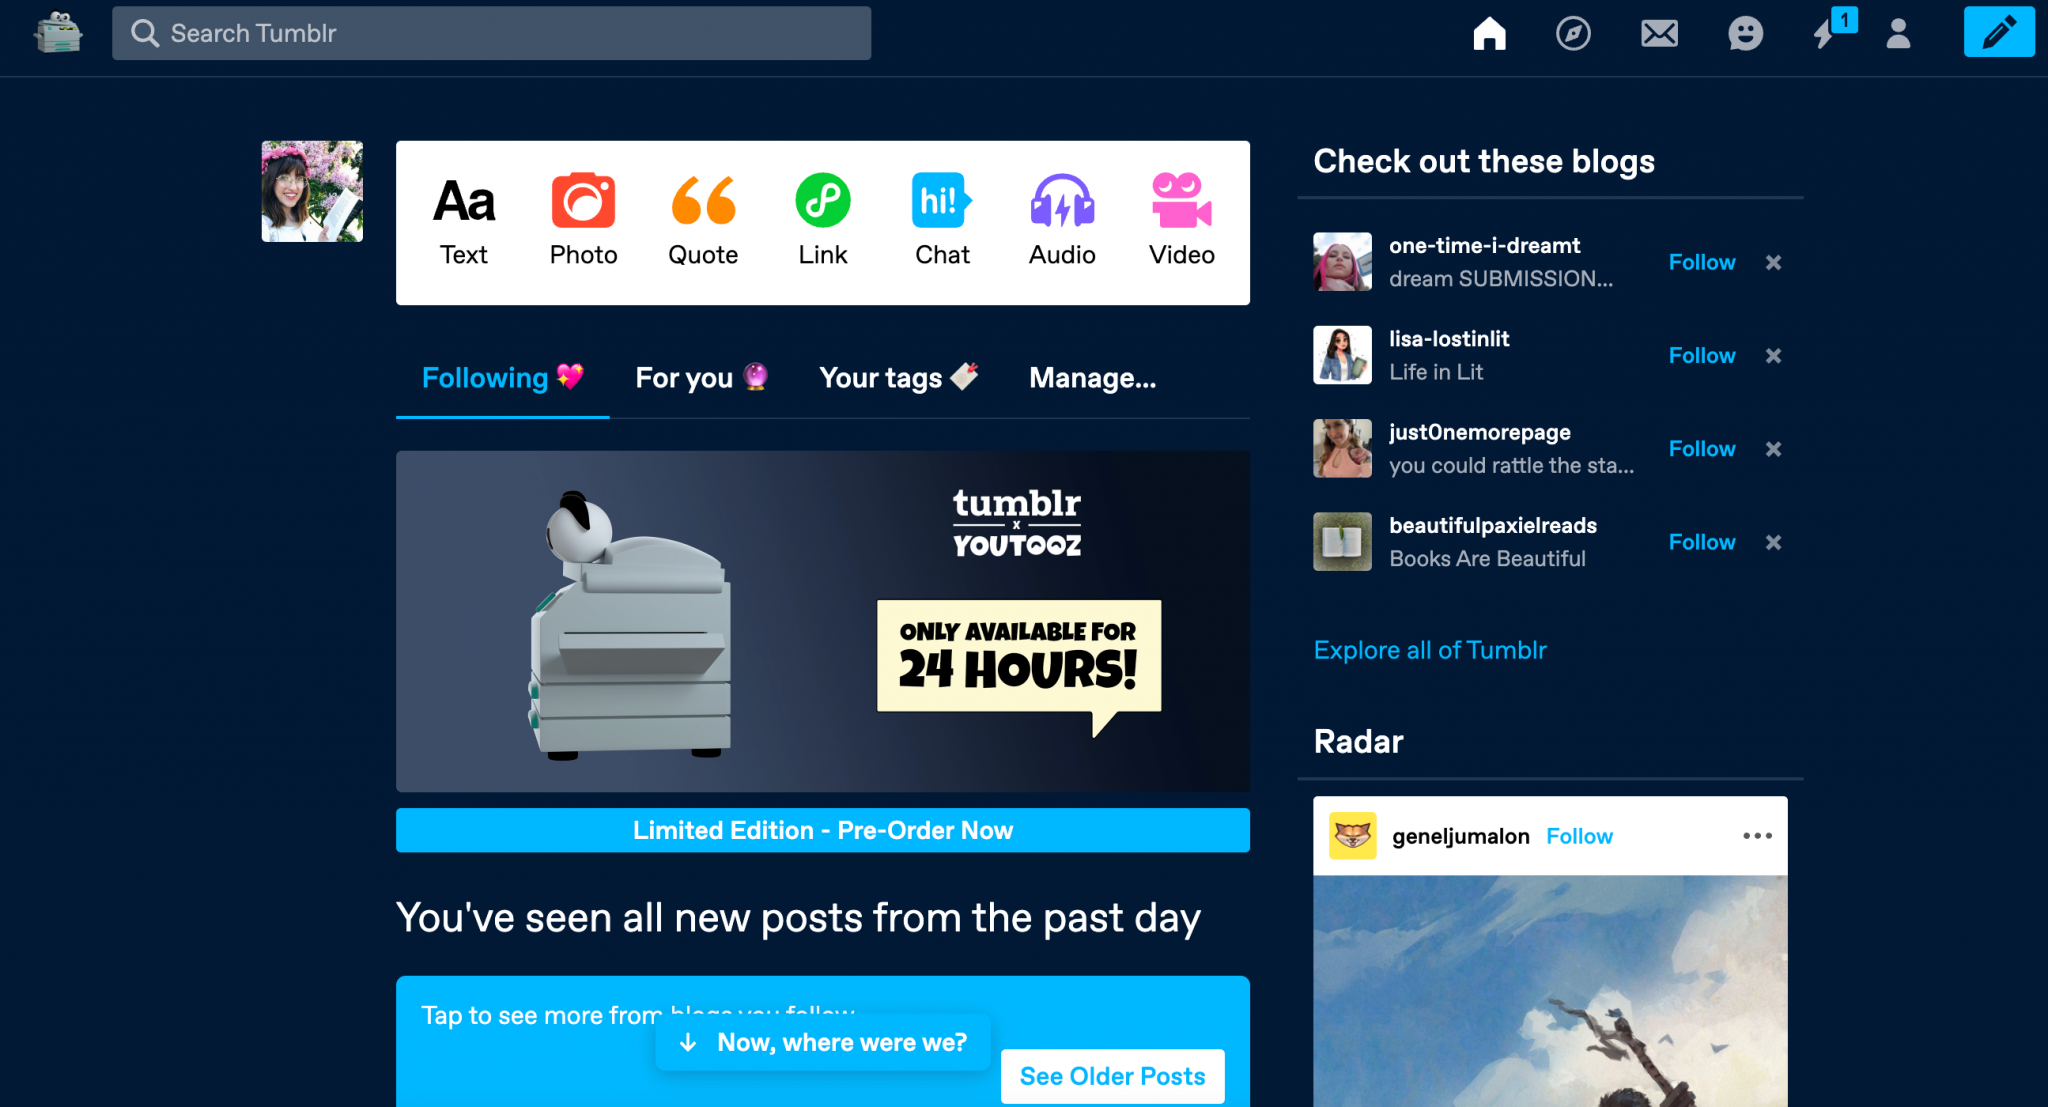Image resolution: width=2048 pixels, height=1107 pixels.
Task: Open Messaging via the smiley icon
Action: click(x=1745, y=33)
